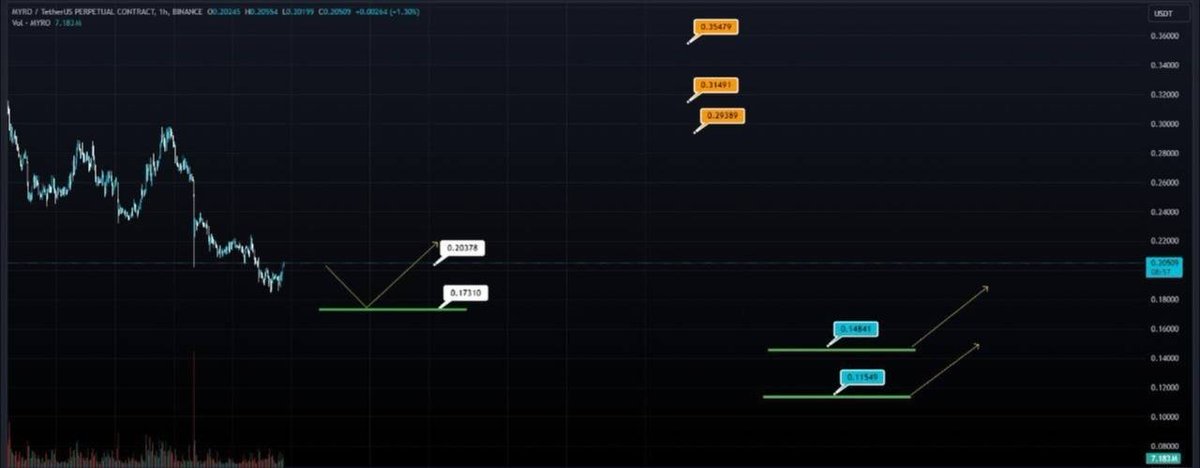The height and width of the screenshot is (468, 1200).
Task: Click the L0.20199 low value in header
Action: point(298,12)
